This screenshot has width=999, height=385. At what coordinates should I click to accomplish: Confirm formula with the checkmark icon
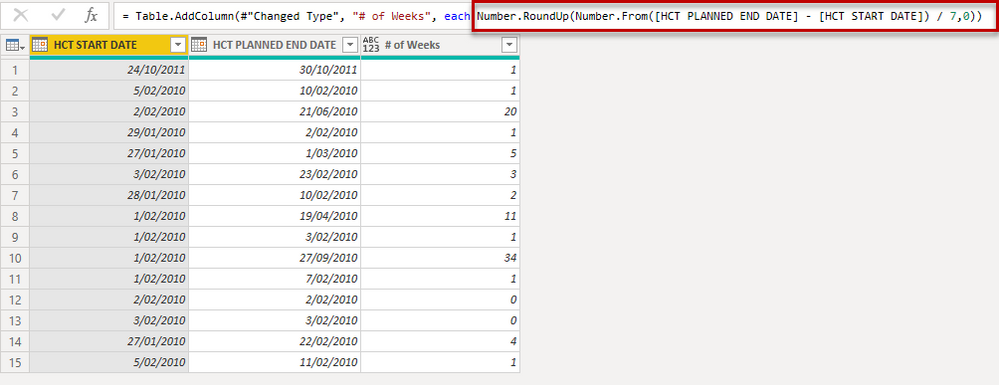58,15
